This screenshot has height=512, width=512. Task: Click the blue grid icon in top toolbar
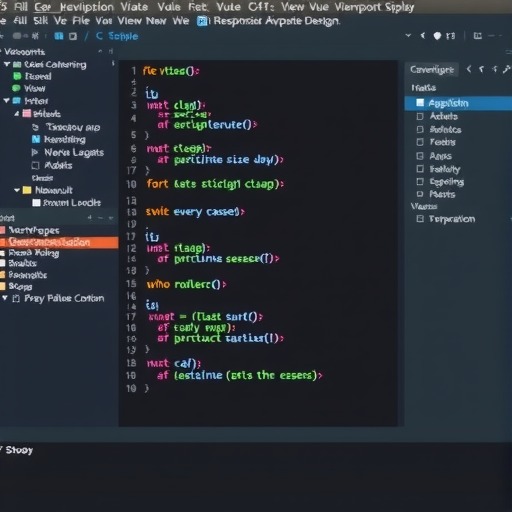click(59, 36)
